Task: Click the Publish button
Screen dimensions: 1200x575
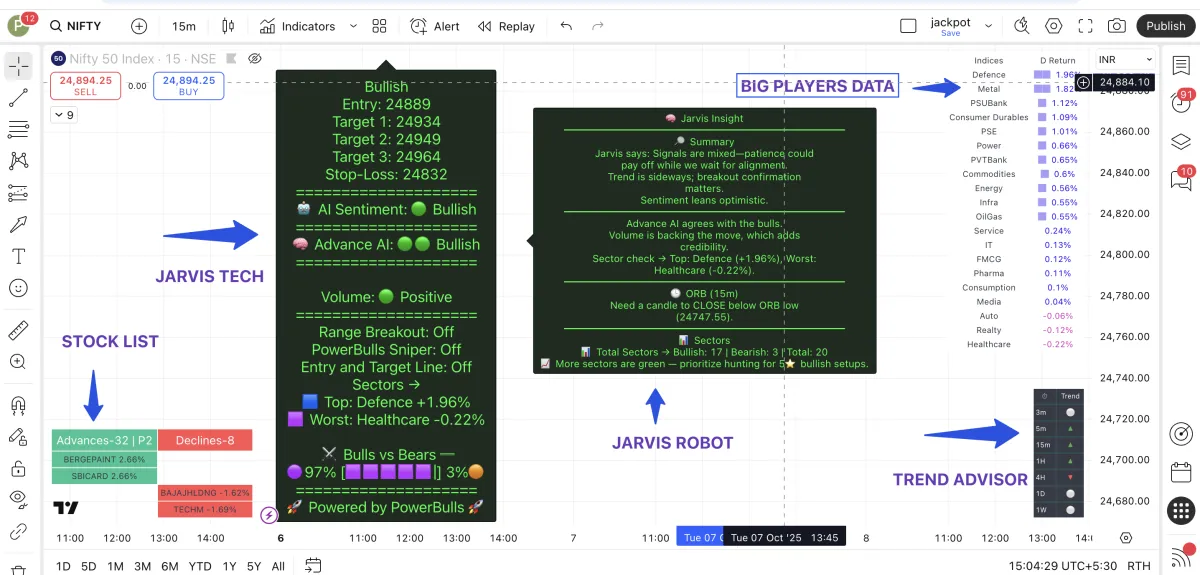Action: point(1165,26)
